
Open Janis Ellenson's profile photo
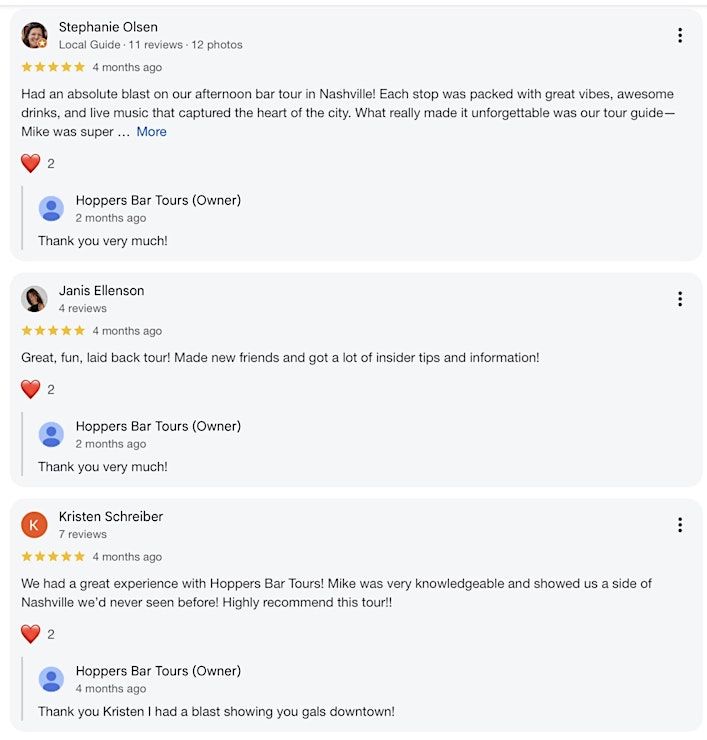[x=34, y=299]
